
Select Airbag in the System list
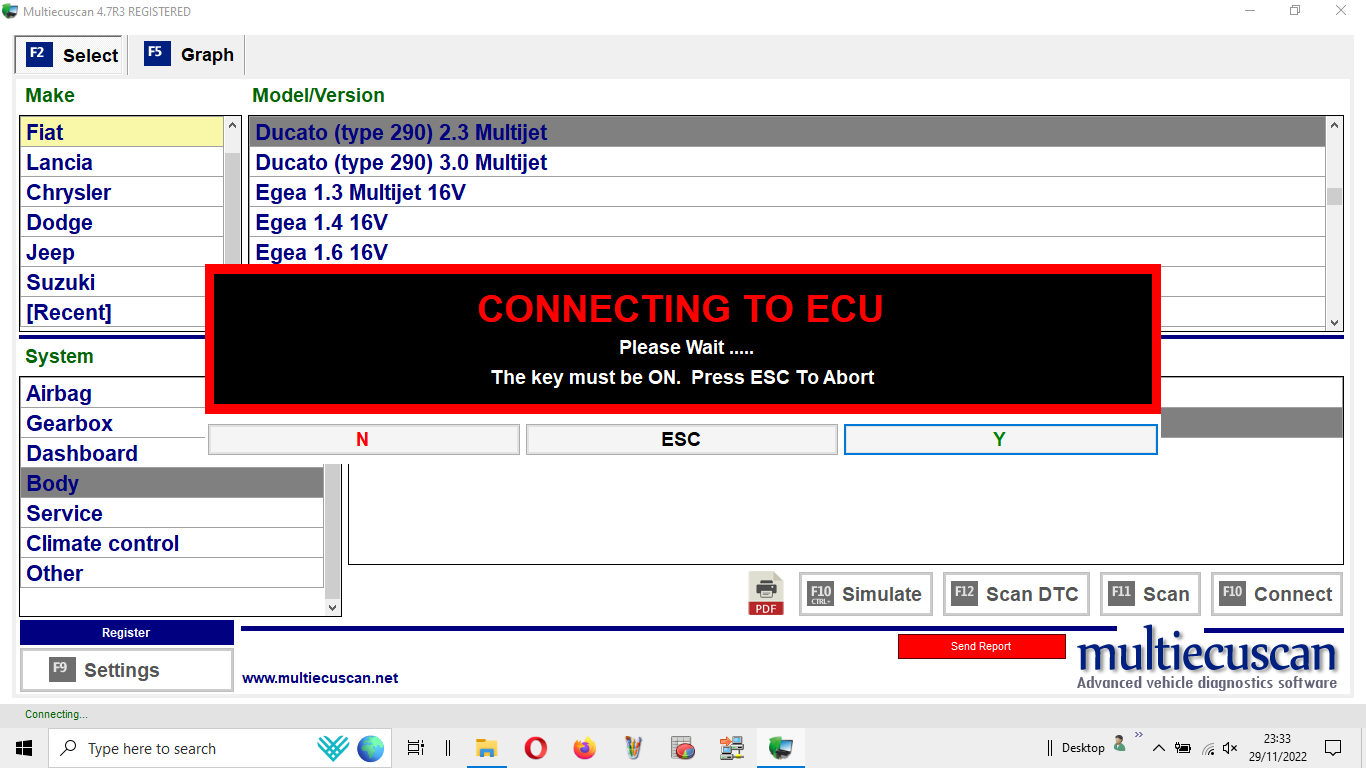coord(113,393)
